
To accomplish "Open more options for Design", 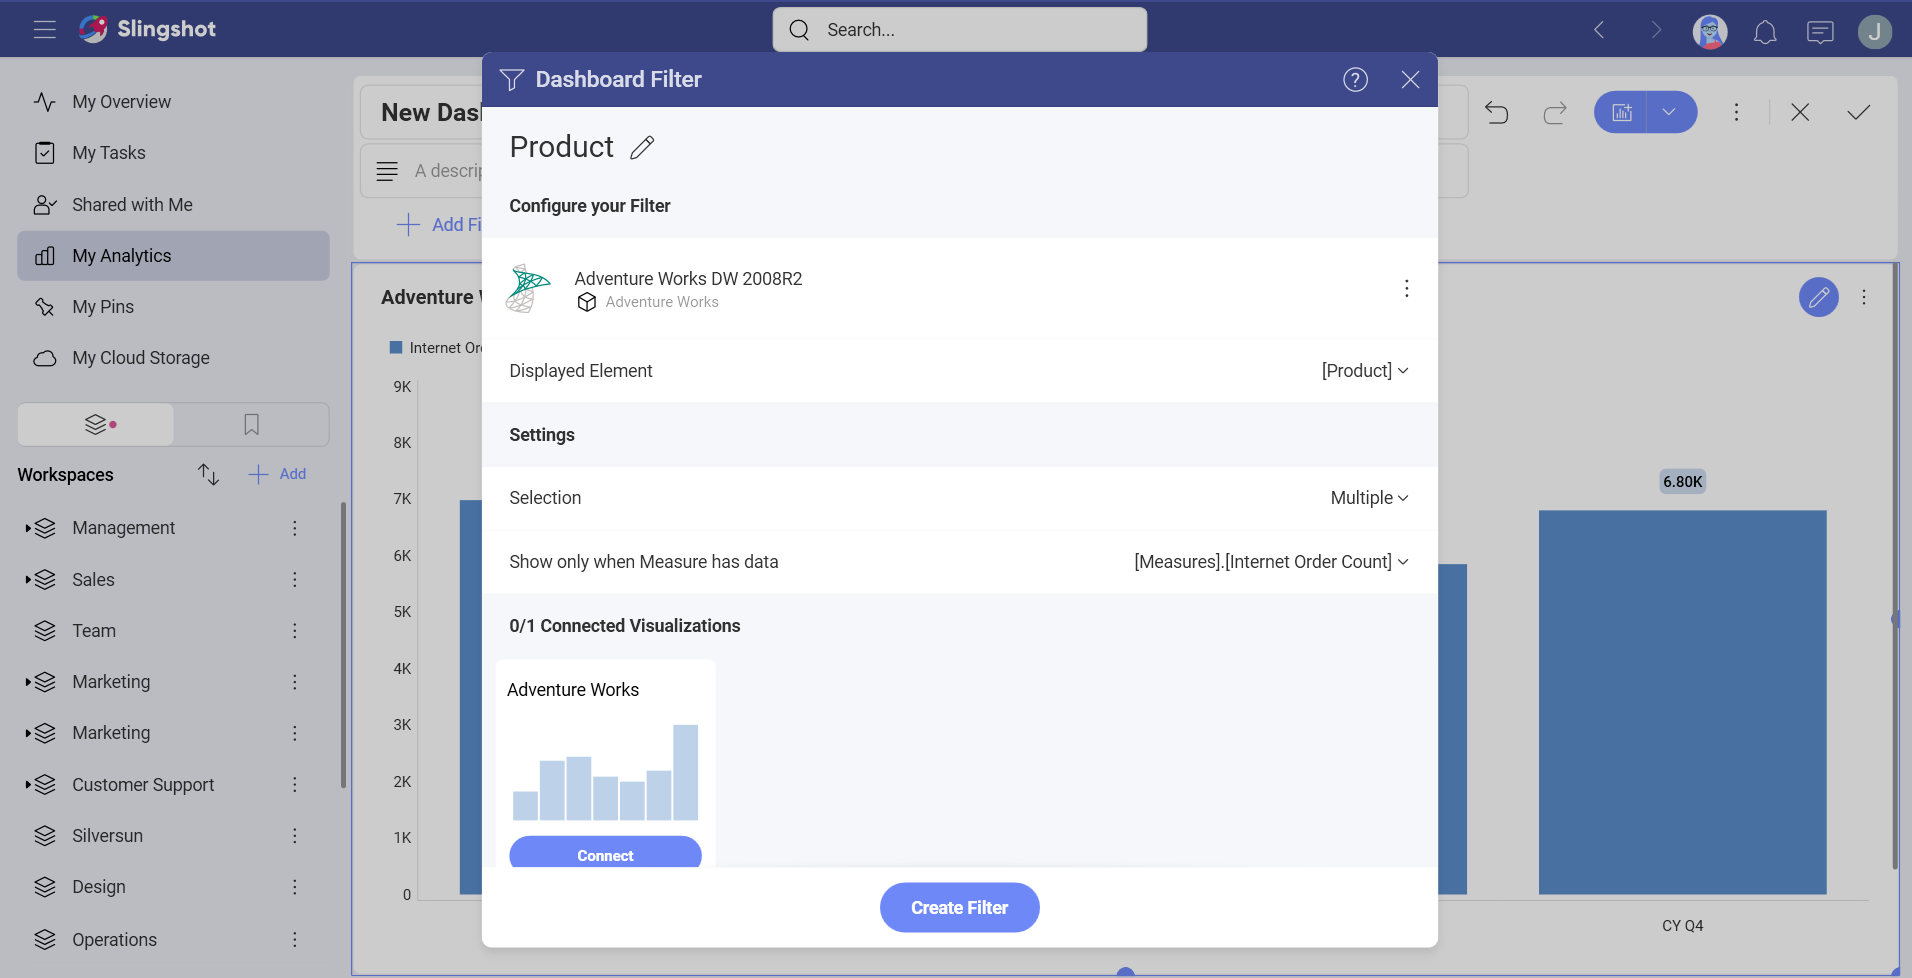I will [x=295, y=887].
